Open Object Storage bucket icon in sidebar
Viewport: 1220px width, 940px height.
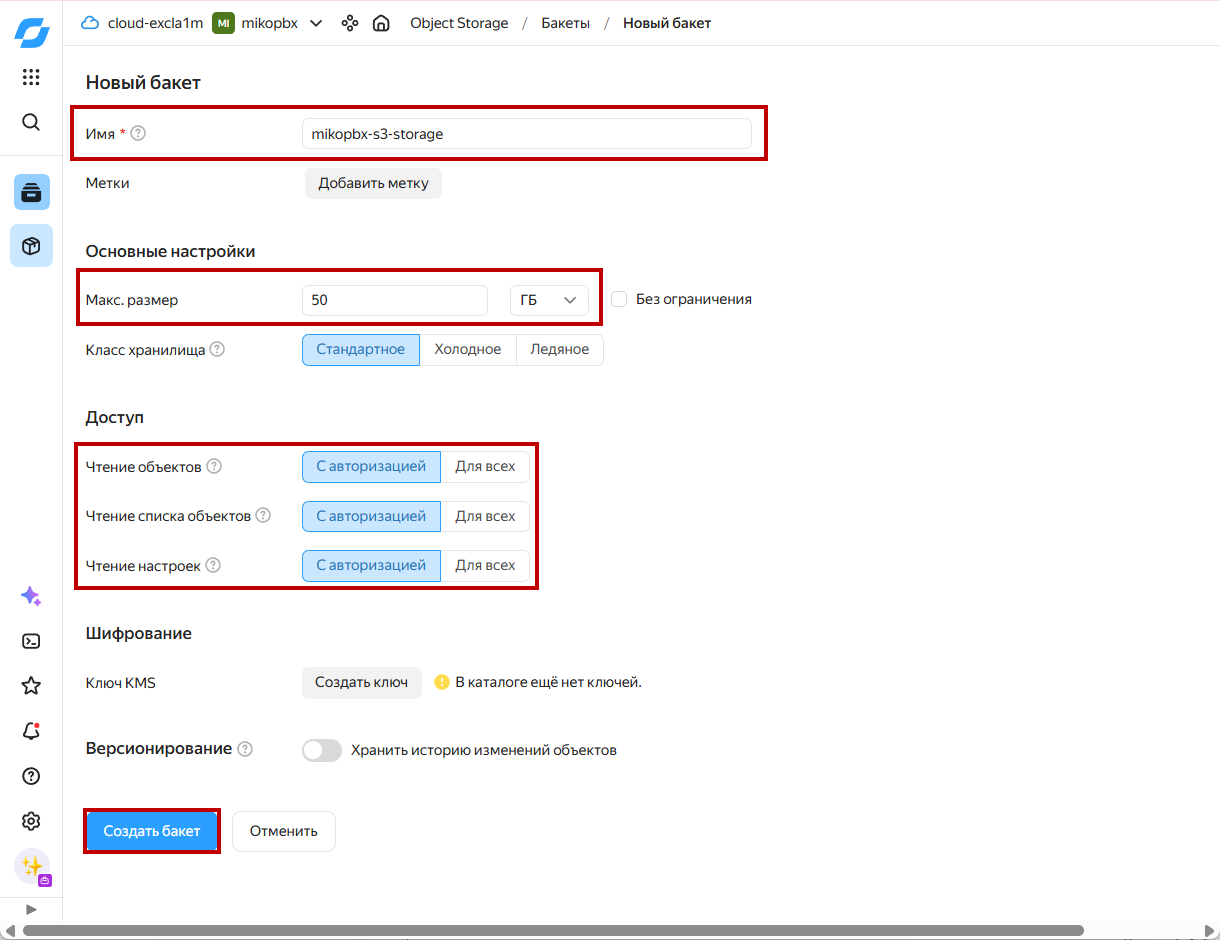click(31, 192)
